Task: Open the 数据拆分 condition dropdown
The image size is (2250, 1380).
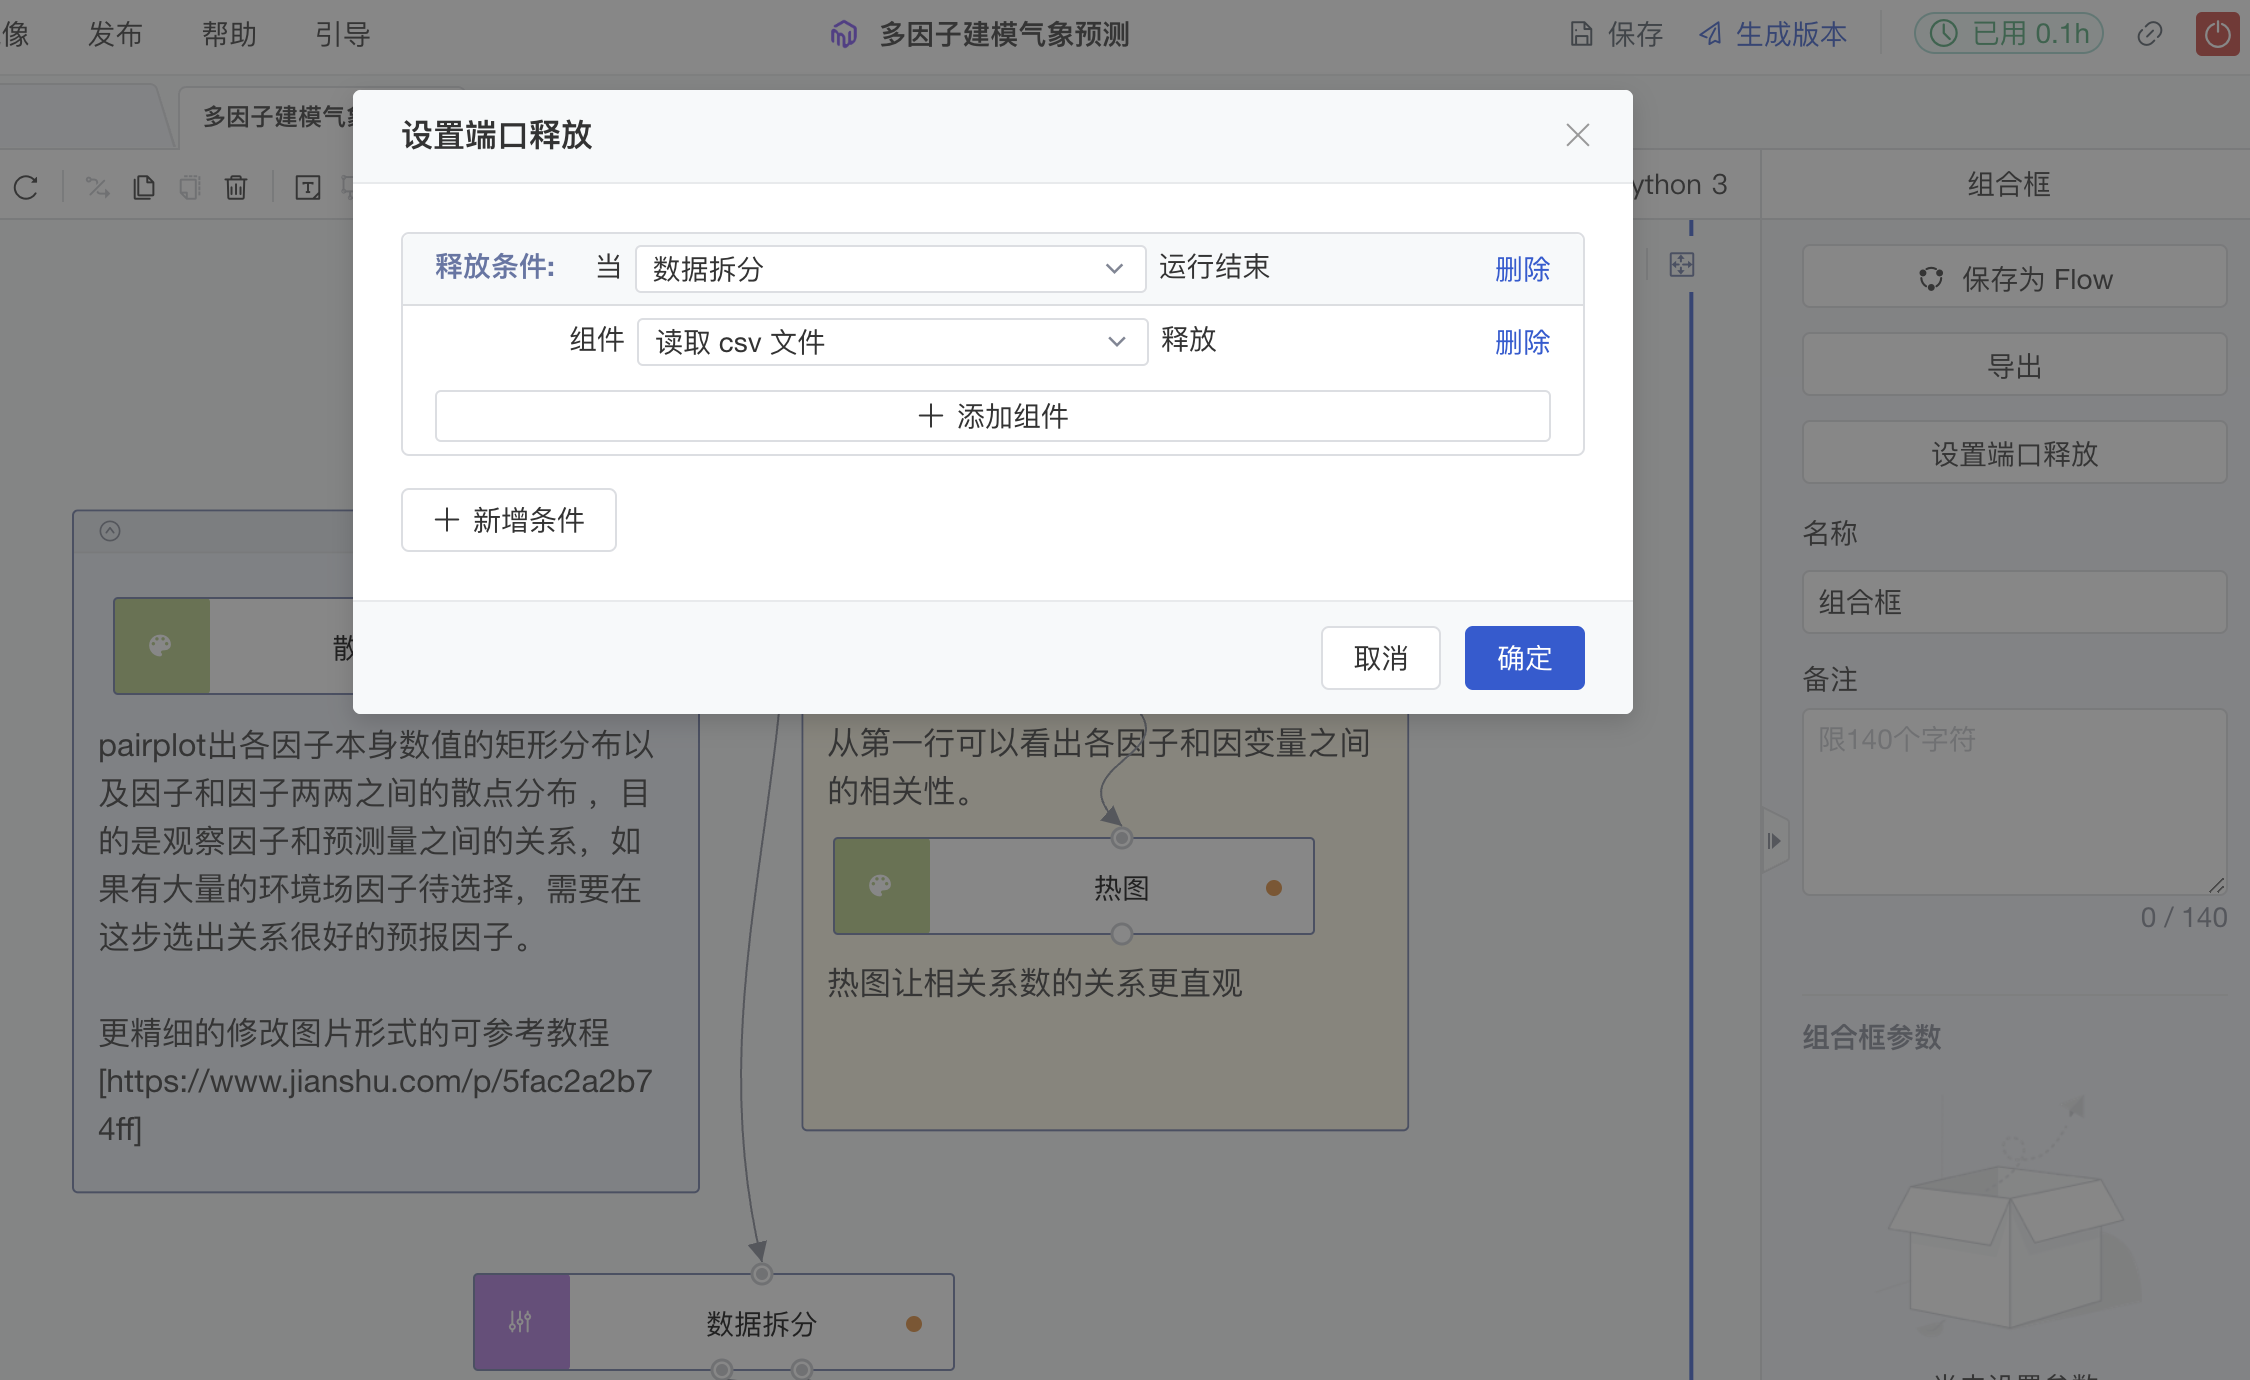Action: (x=890, y=269)
